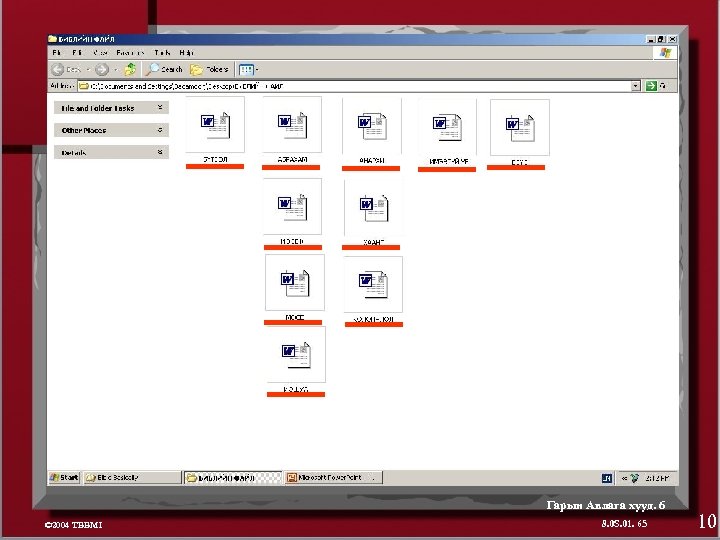Open the Search pane

coord(164,69)
